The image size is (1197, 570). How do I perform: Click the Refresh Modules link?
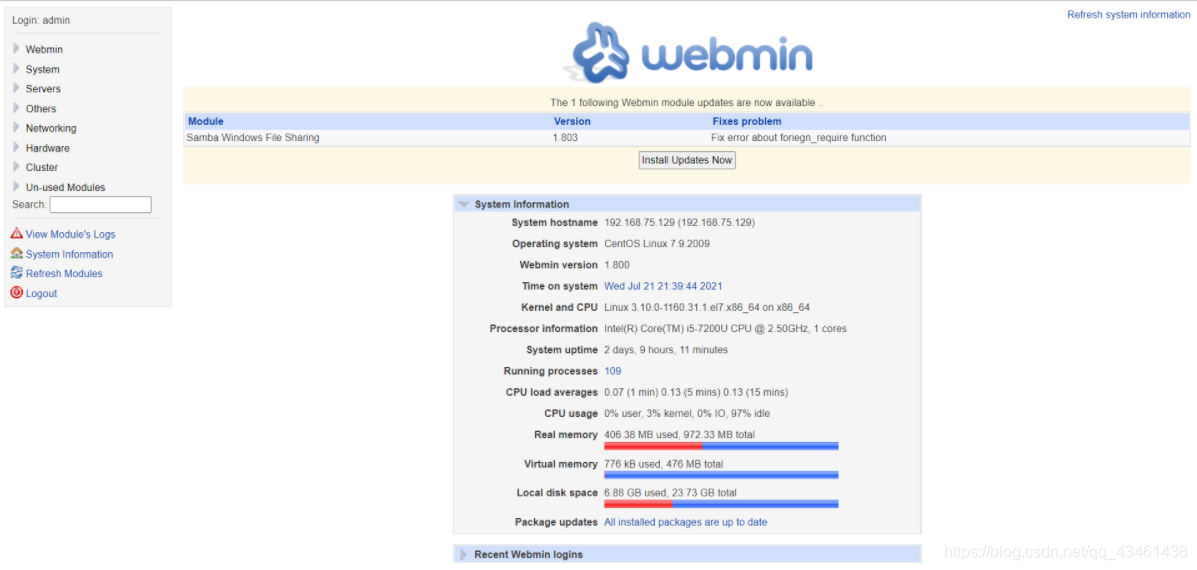[64, 273]
